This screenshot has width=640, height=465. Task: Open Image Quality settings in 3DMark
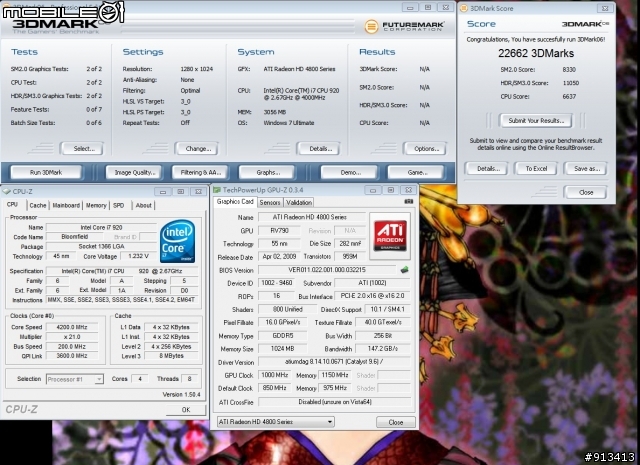pyautogui.click(x=133, y=172)
